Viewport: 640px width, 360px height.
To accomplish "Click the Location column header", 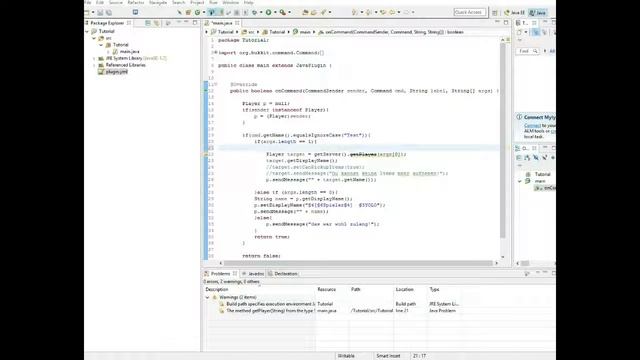I will click(x=410, y=289).
